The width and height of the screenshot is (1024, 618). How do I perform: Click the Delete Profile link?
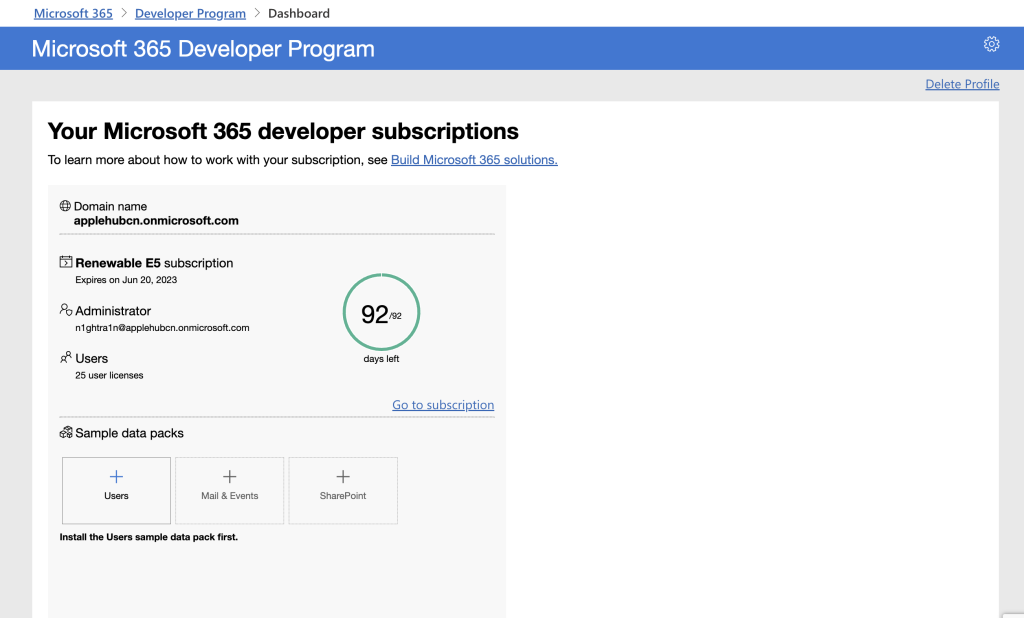(x=962, y=84)
